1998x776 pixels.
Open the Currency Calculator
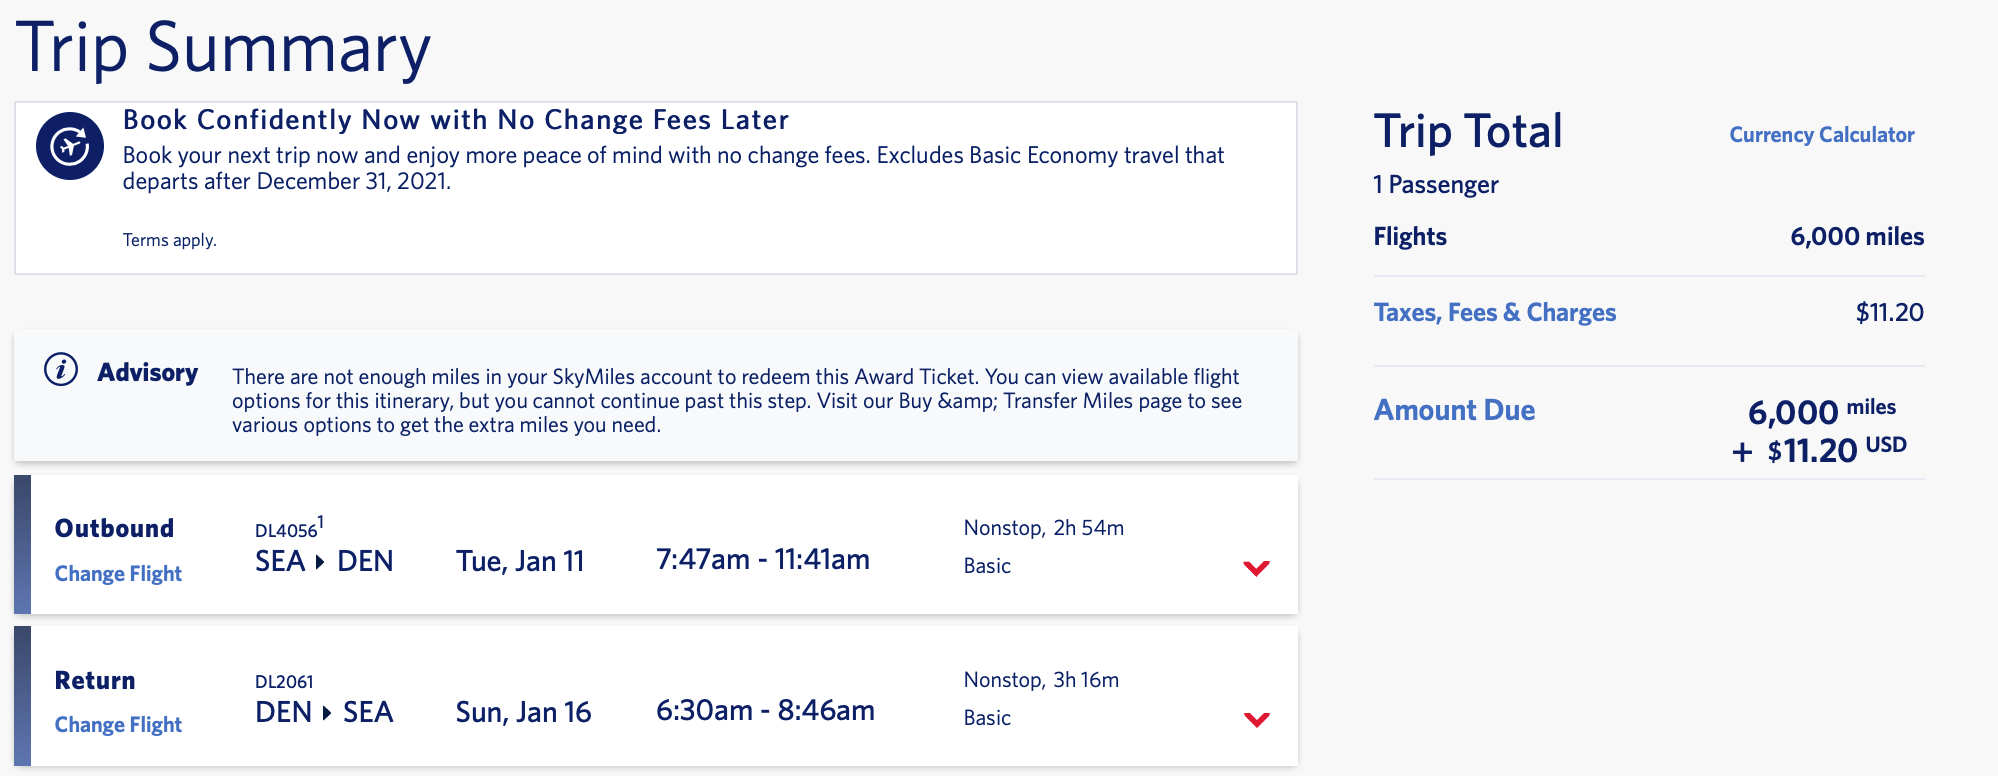1821,135
